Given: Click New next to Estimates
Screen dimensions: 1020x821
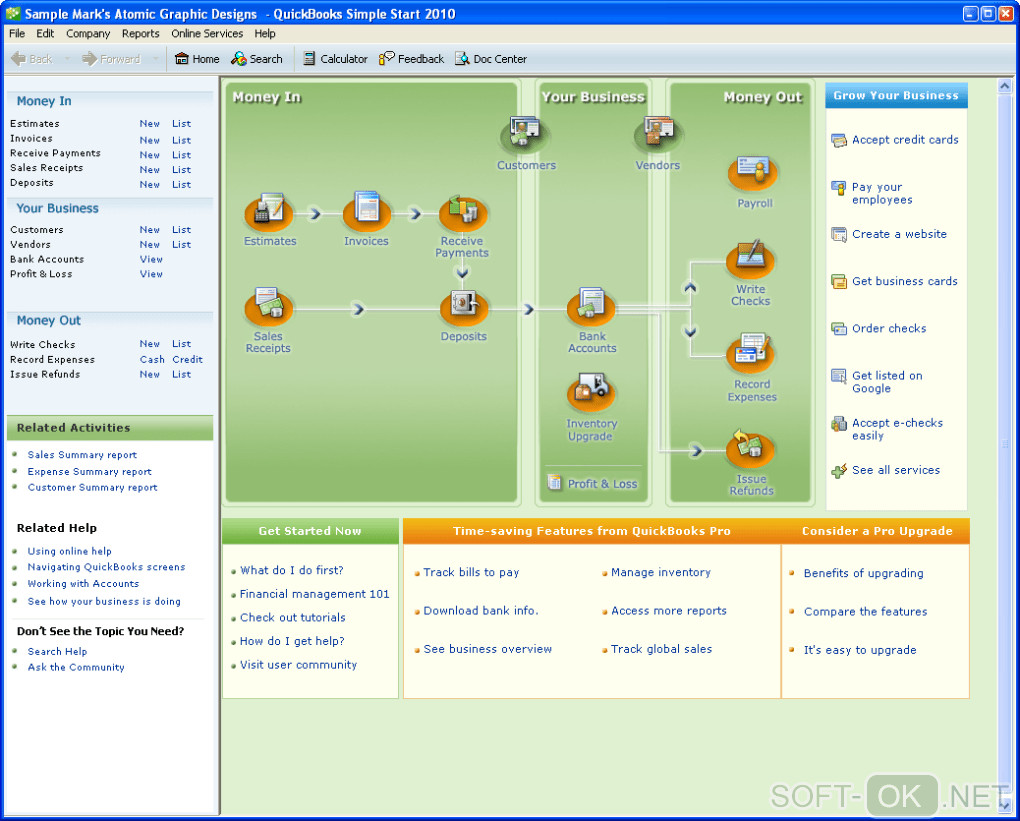Looking at the screenshot, I should [x=150, y=124].
